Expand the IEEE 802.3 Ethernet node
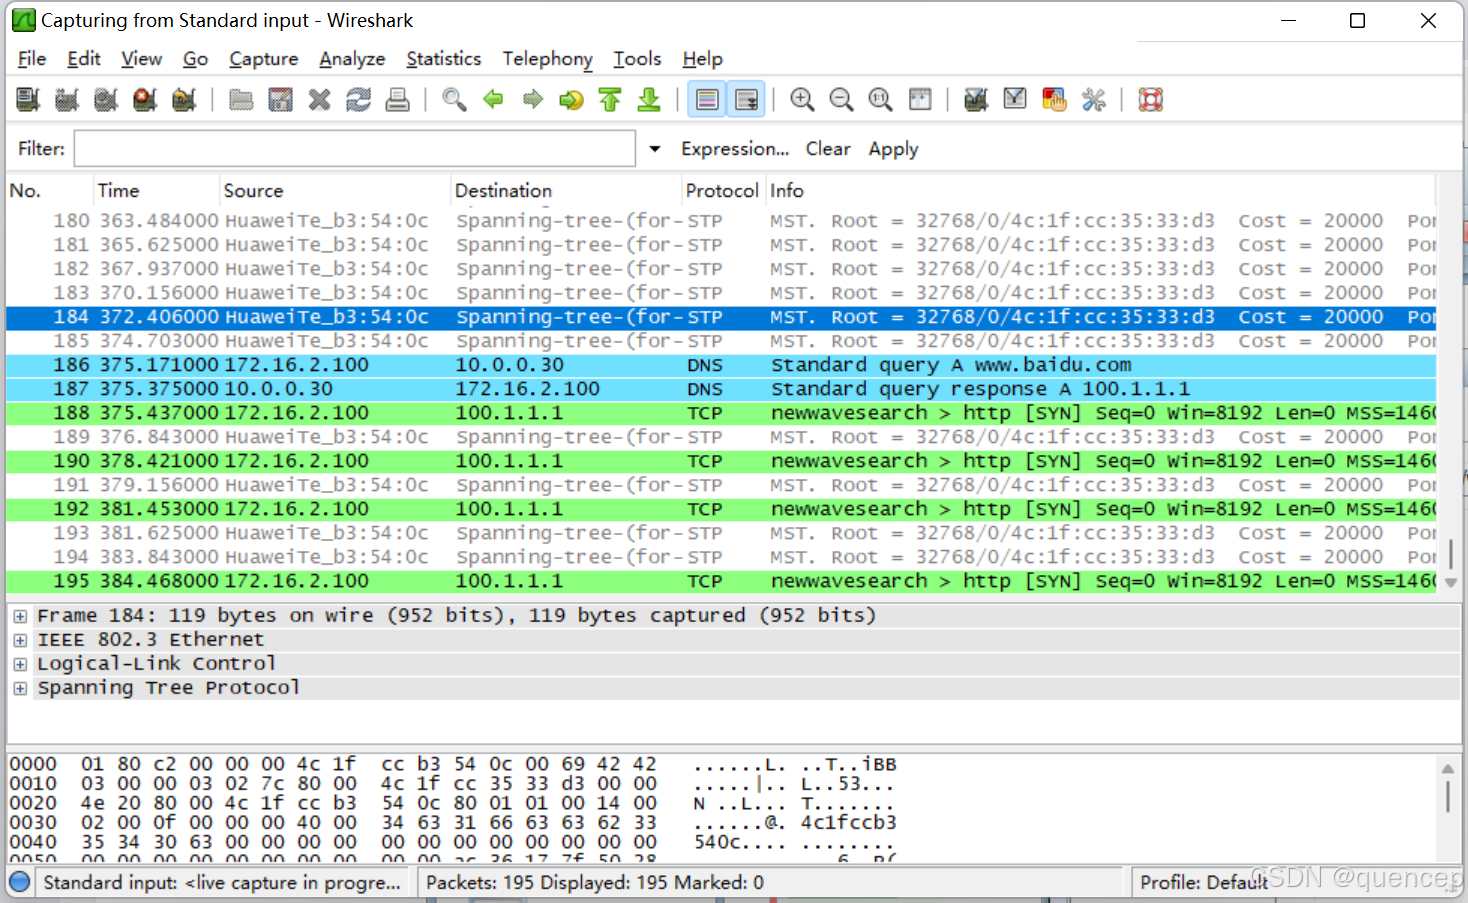1468x903 pixels. 20,640
